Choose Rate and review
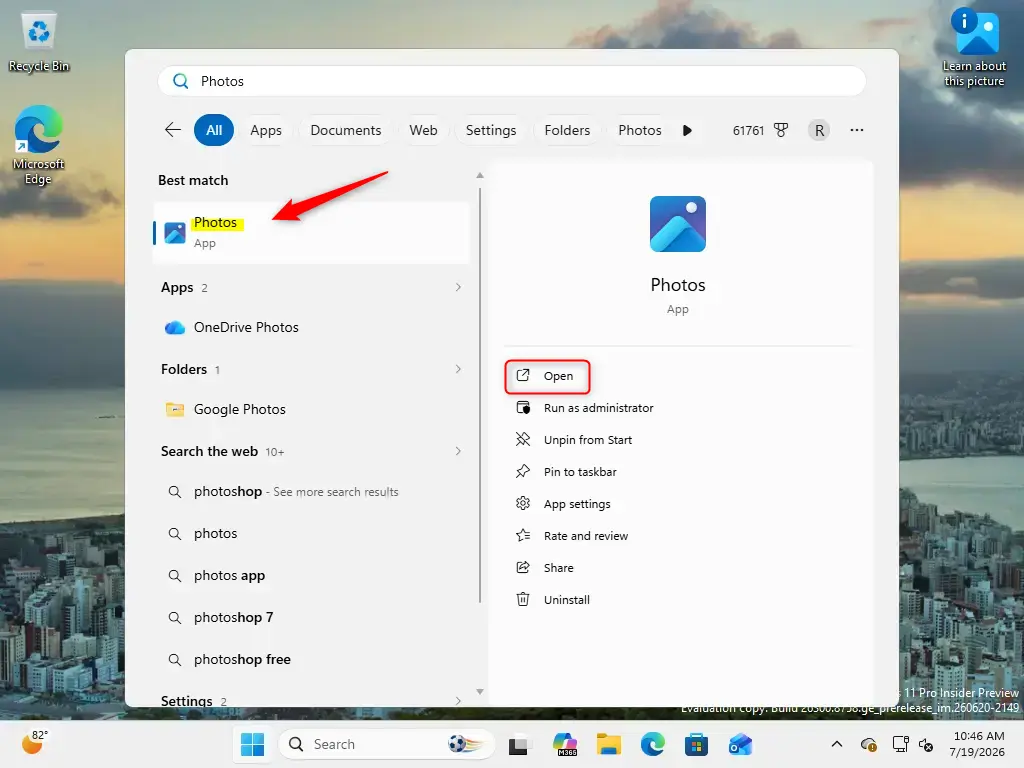The image size is (1024, 768). tap(586, 536)
